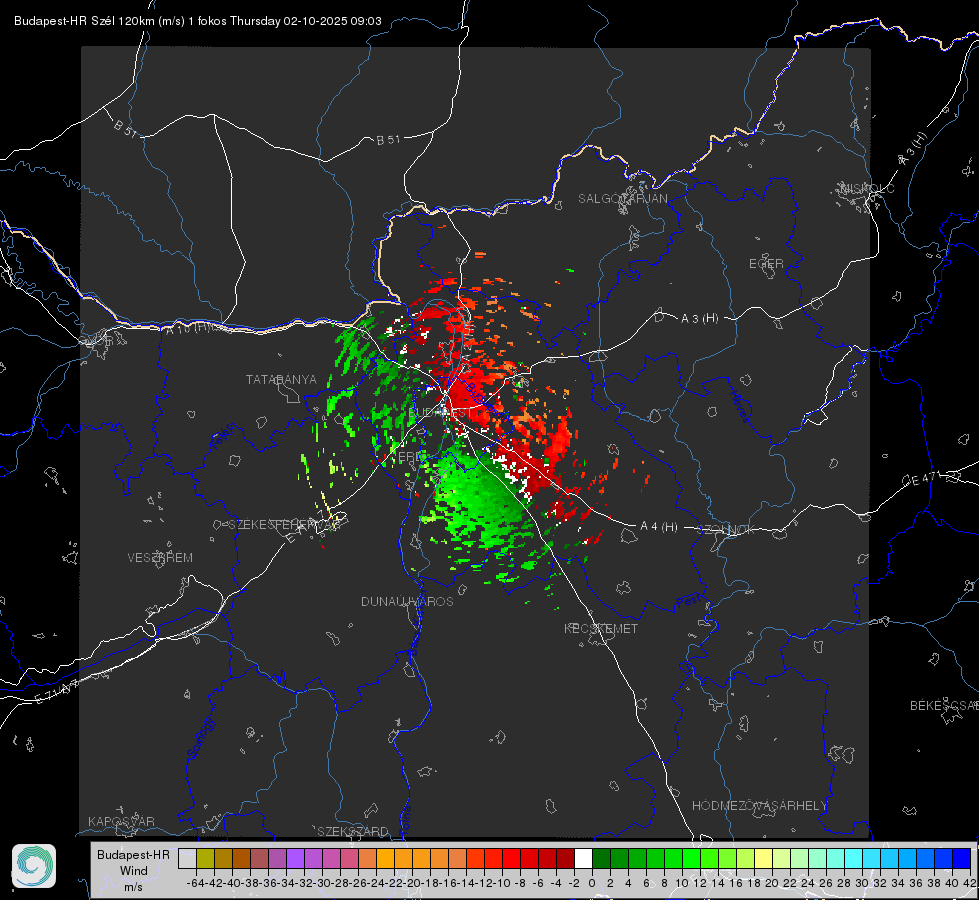Click the Heves county label
The width and height of the screenshot is (979, 900).
pos(739,406)
